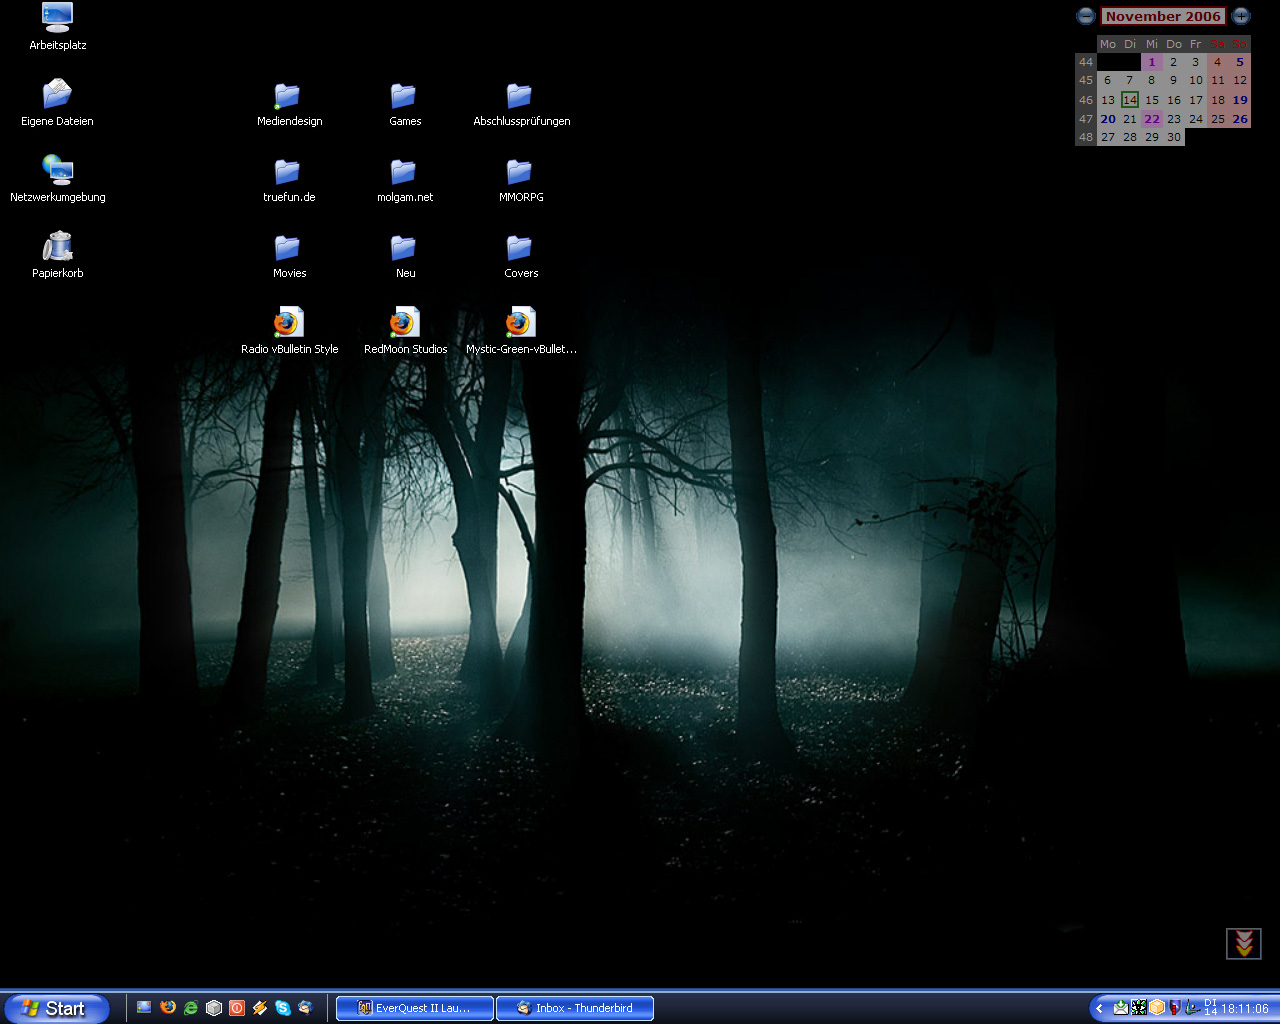Launch Skype from the quick launch bar
The image size is (1280, 1024).
[x=283, y=1008]
